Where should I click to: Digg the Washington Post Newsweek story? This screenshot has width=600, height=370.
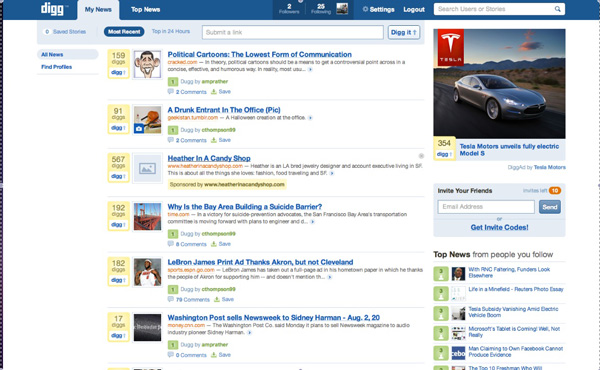pyautogui.click(x=118, y=336)
